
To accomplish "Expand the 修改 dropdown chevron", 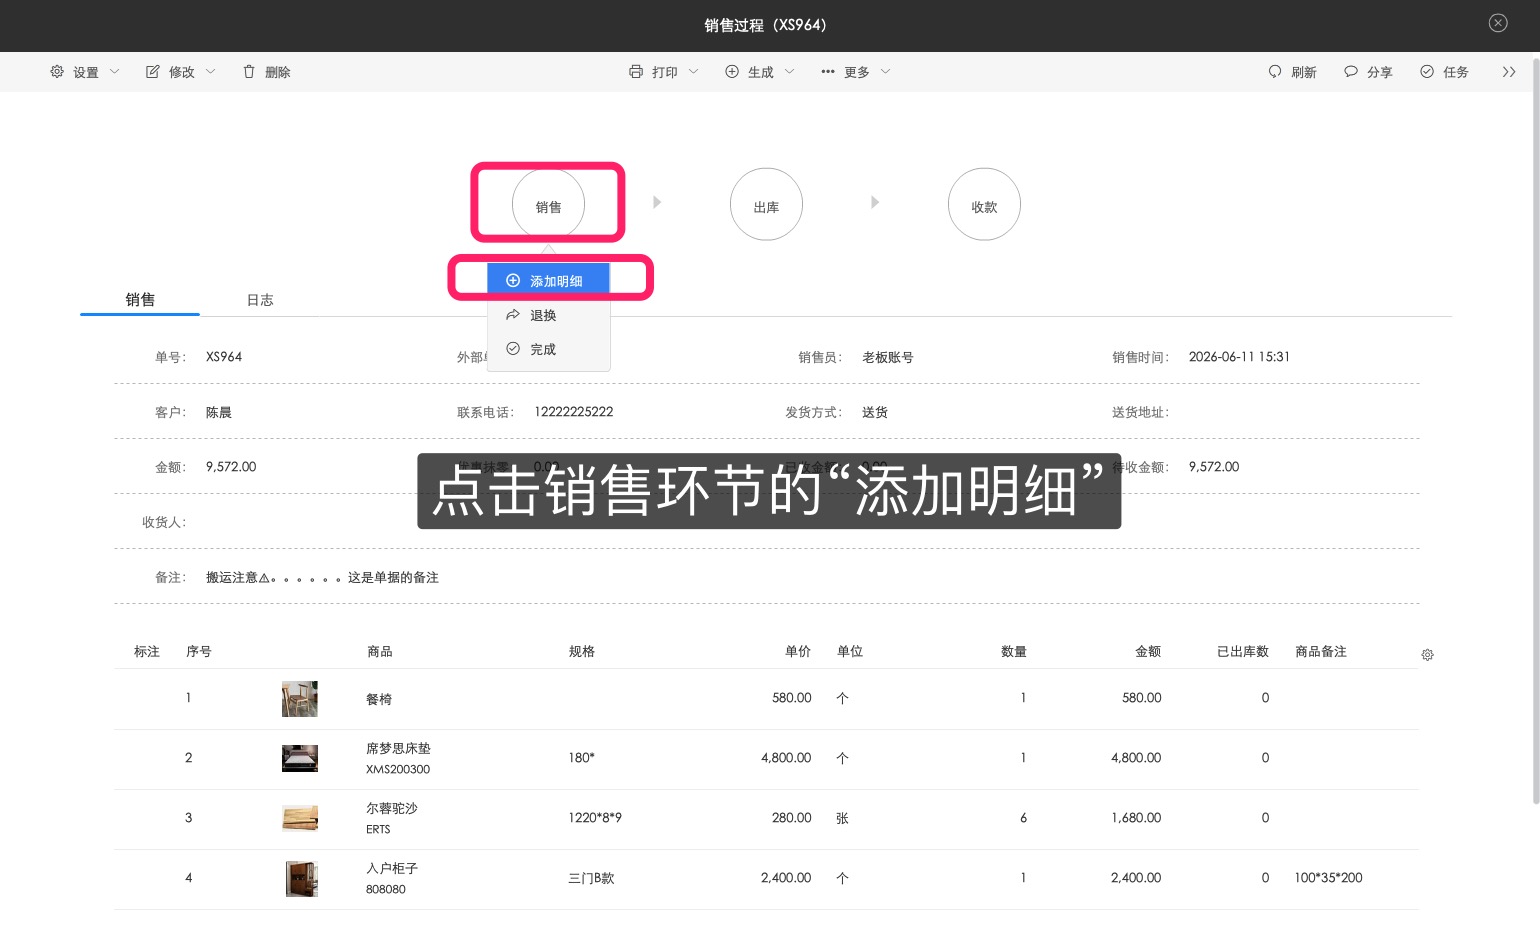I will coord(210,72).
